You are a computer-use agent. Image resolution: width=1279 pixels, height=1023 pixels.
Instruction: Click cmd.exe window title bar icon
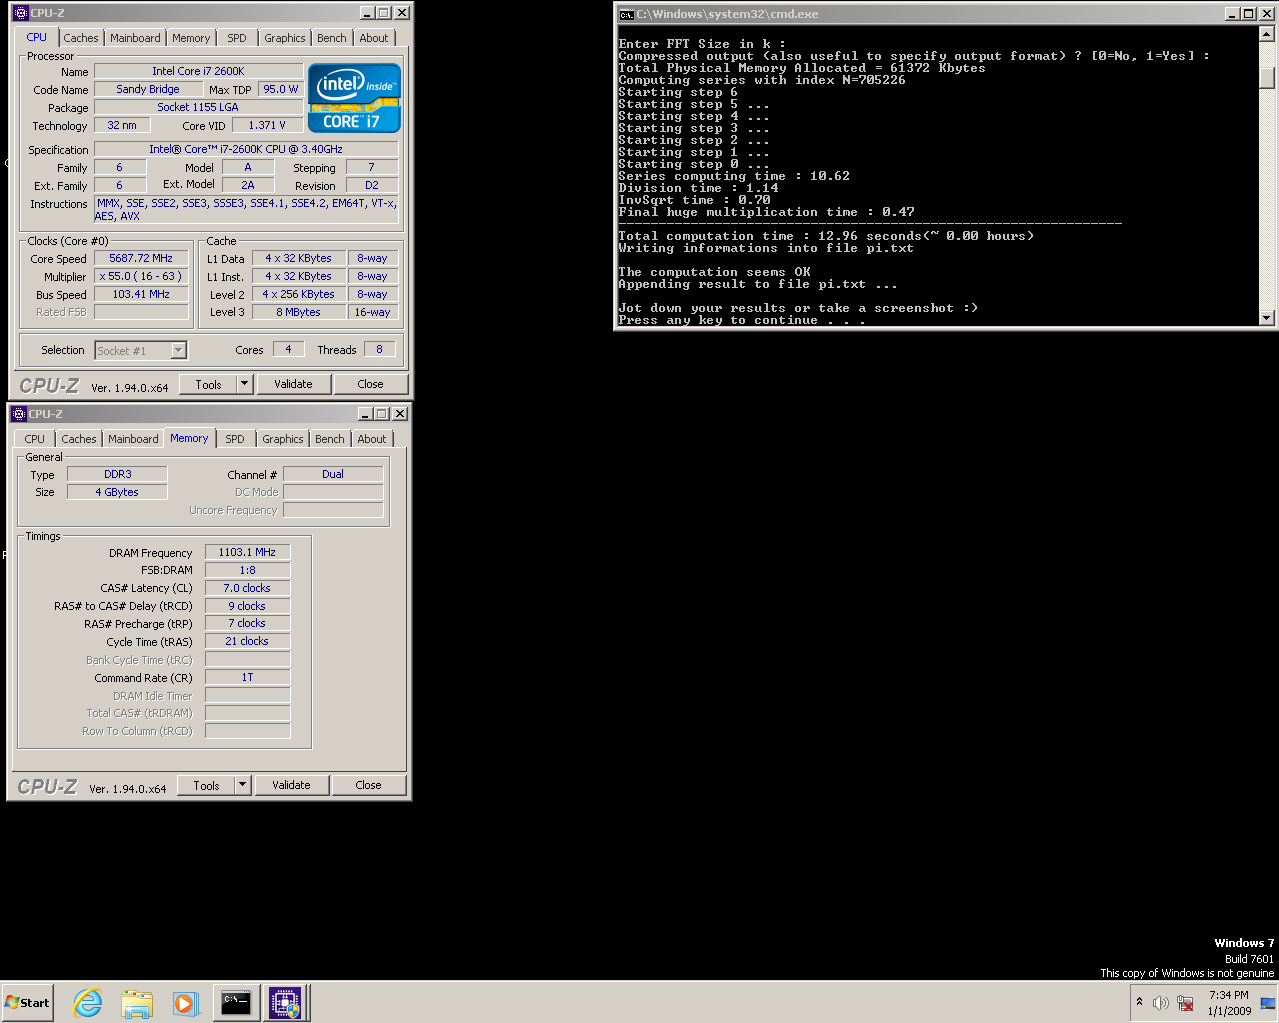pyautogui.click(x=626, y=14)
